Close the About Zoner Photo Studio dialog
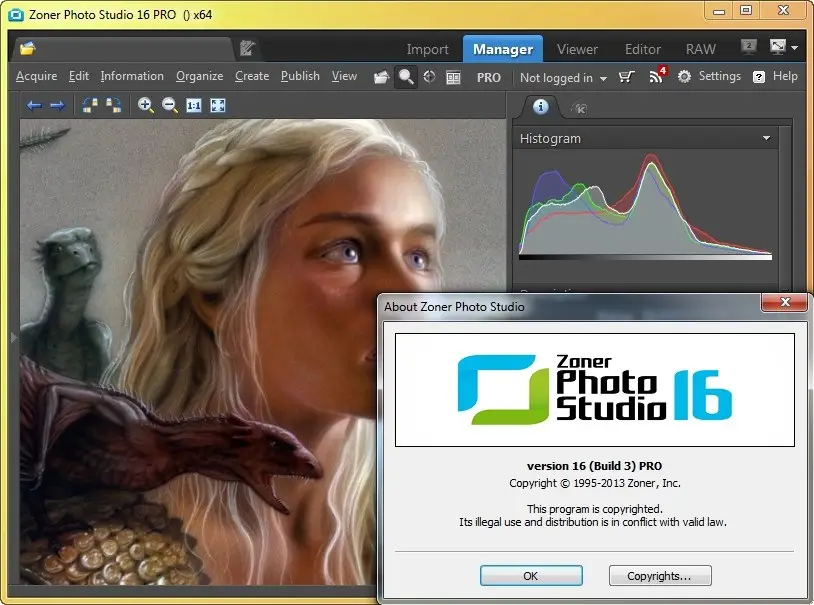 tap(785, 302)
